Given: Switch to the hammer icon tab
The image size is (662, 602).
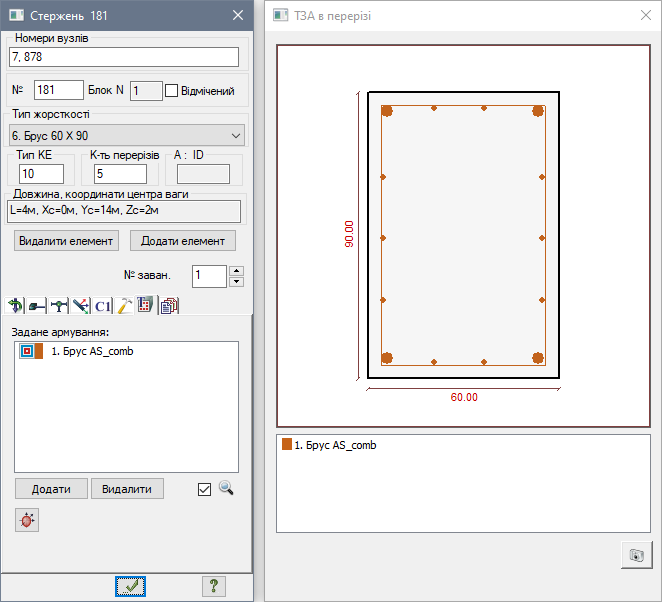Looking at the screenshot, I should coord(124,306).
